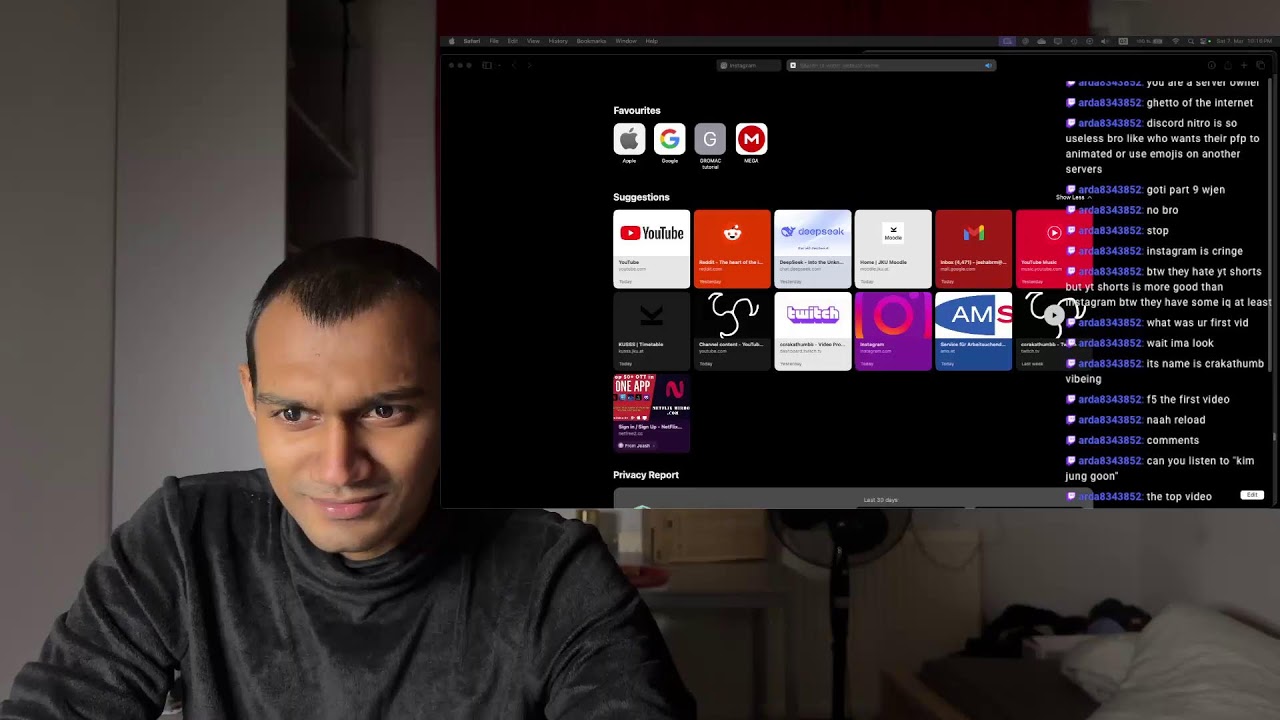Image resolution: width=1280 pixels, height=720 pixels.
Task: Open the AMS service suggestion tile
Action: (973, 331)
